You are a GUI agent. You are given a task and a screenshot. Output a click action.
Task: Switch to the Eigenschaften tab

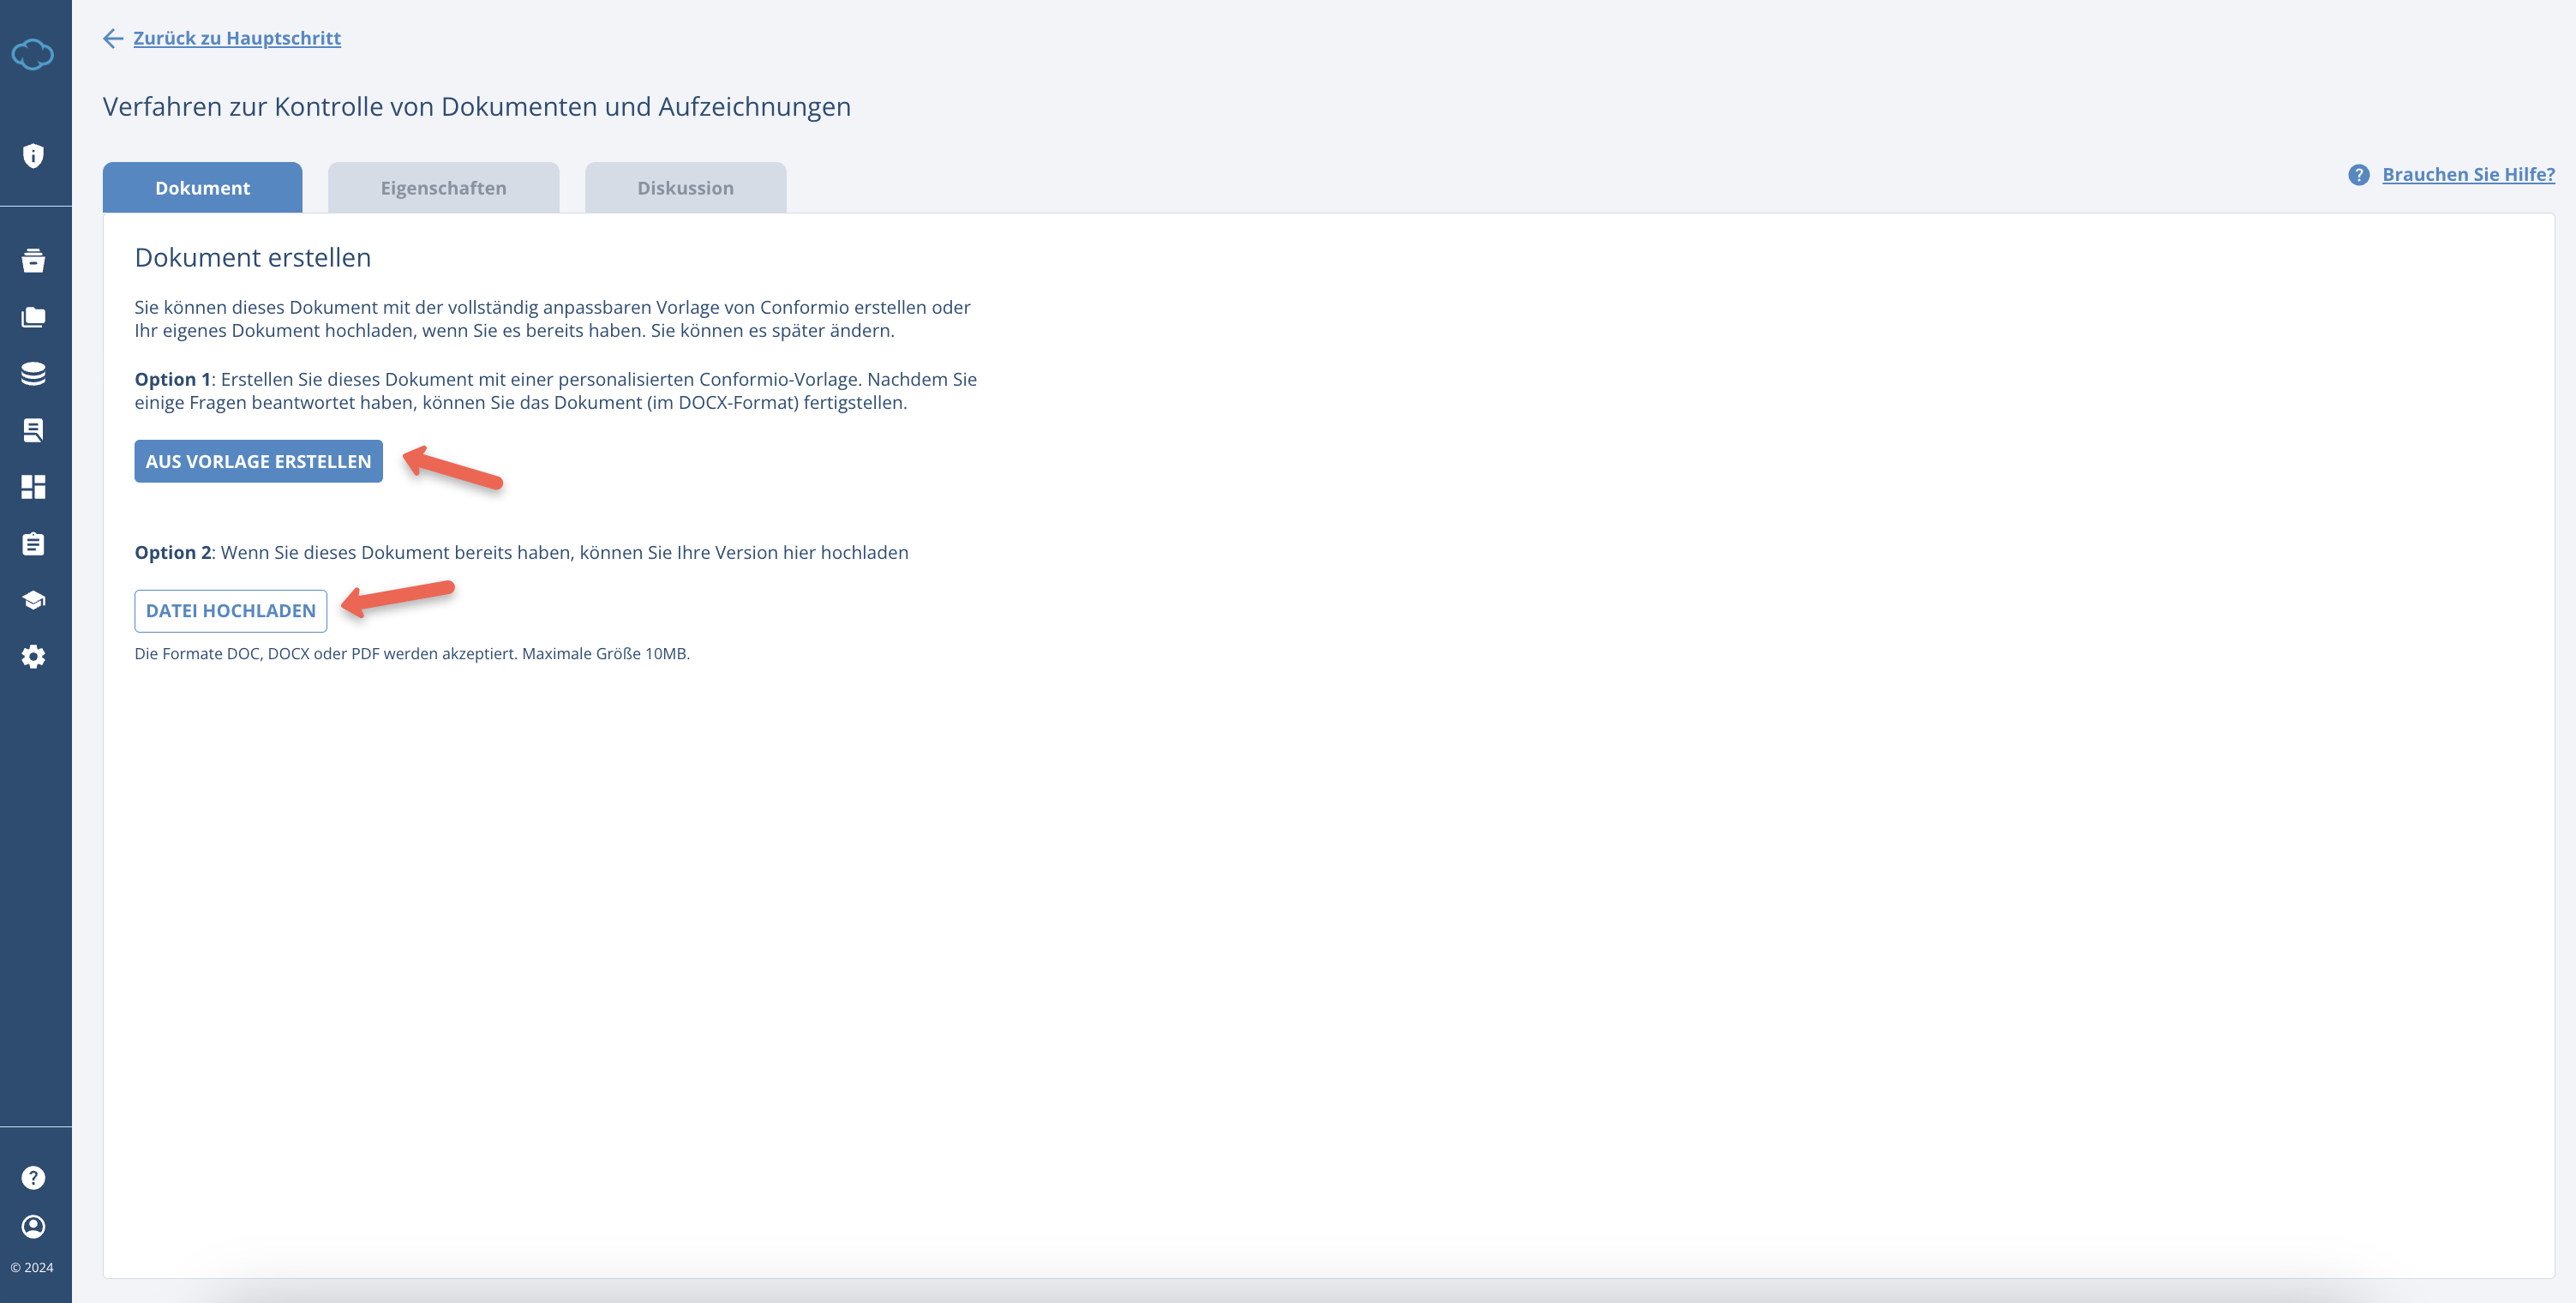(x=443, y=187)
